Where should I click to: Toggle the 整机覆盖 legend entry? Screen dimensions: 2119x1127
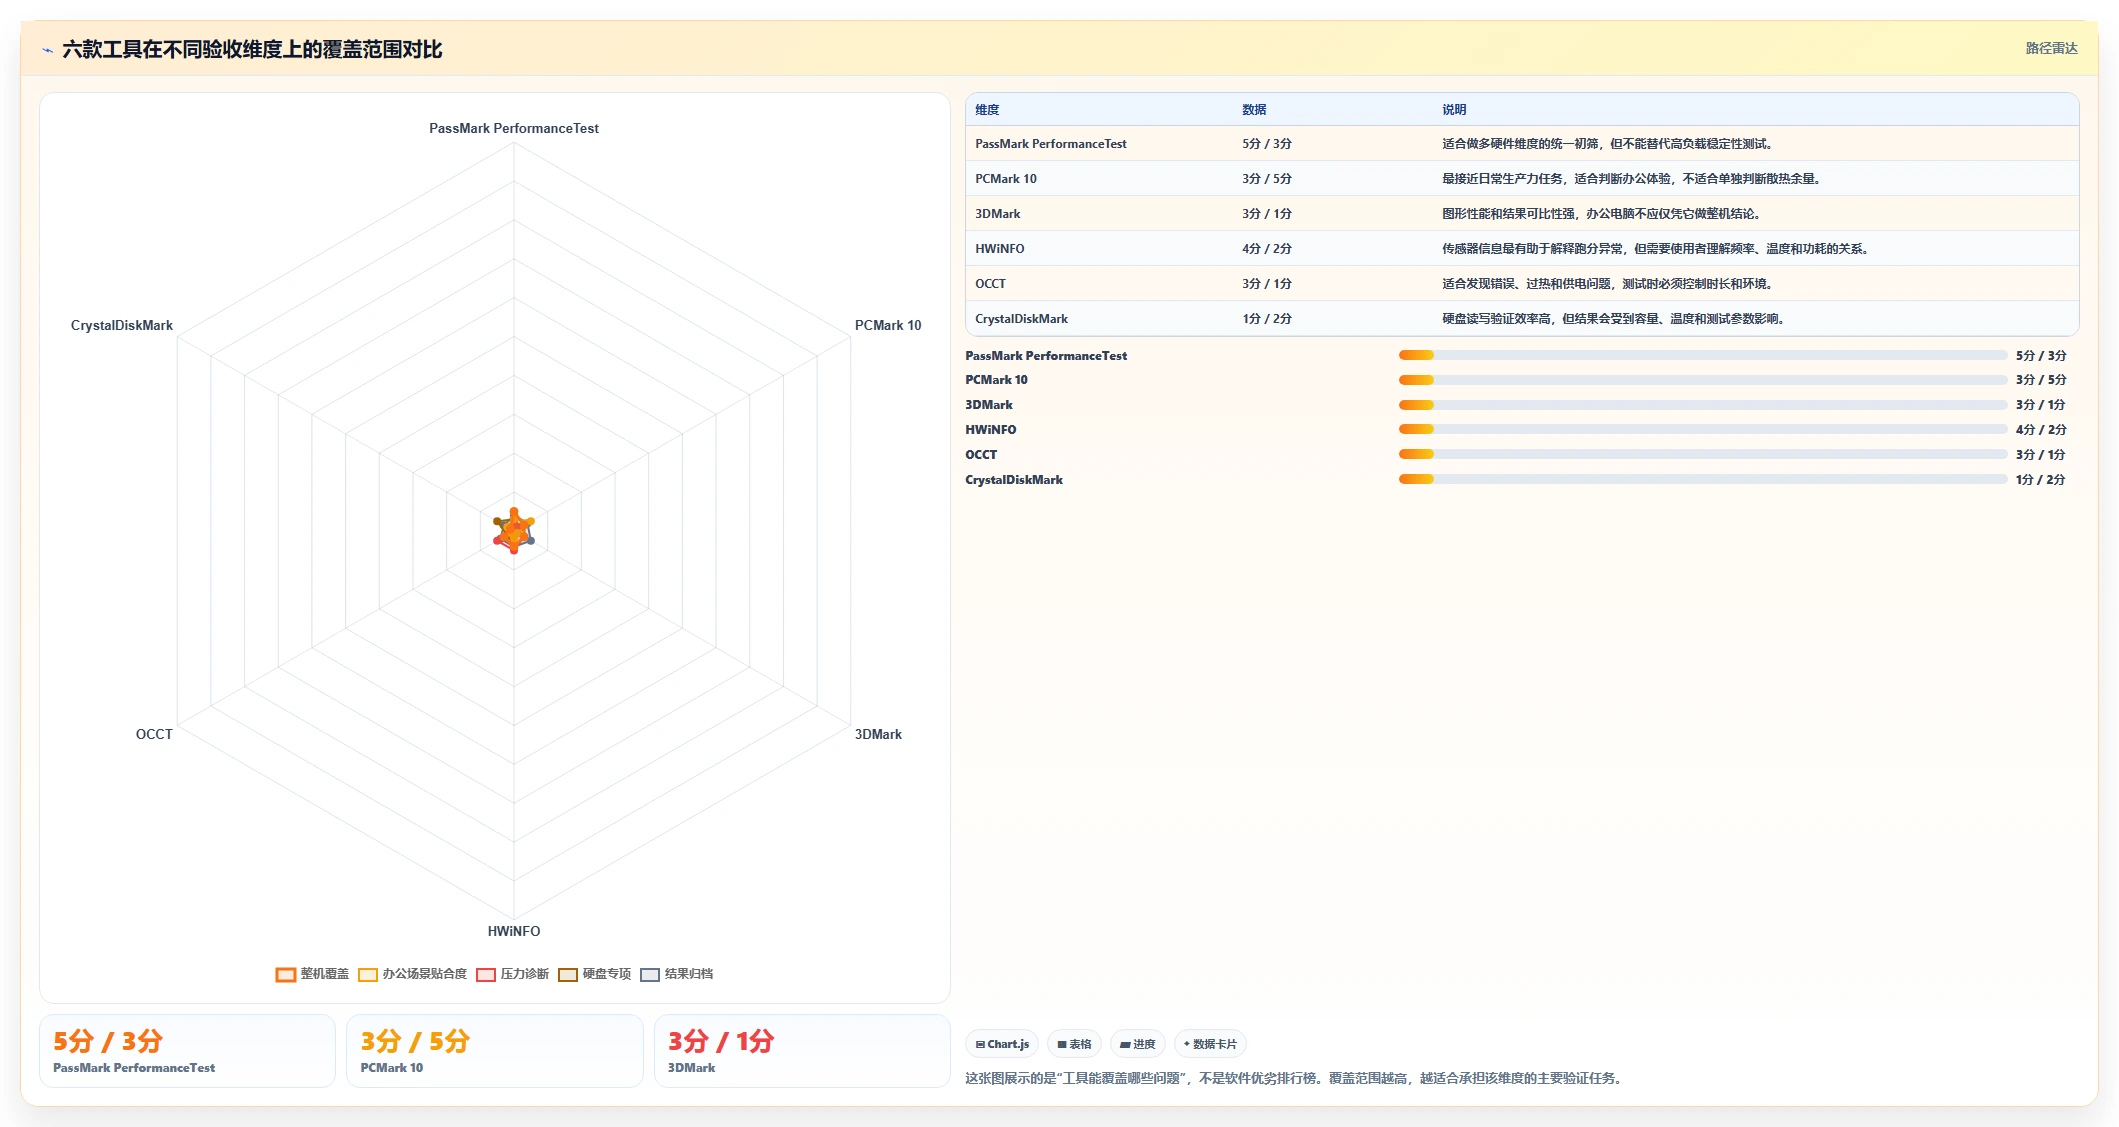coord(312,974)
